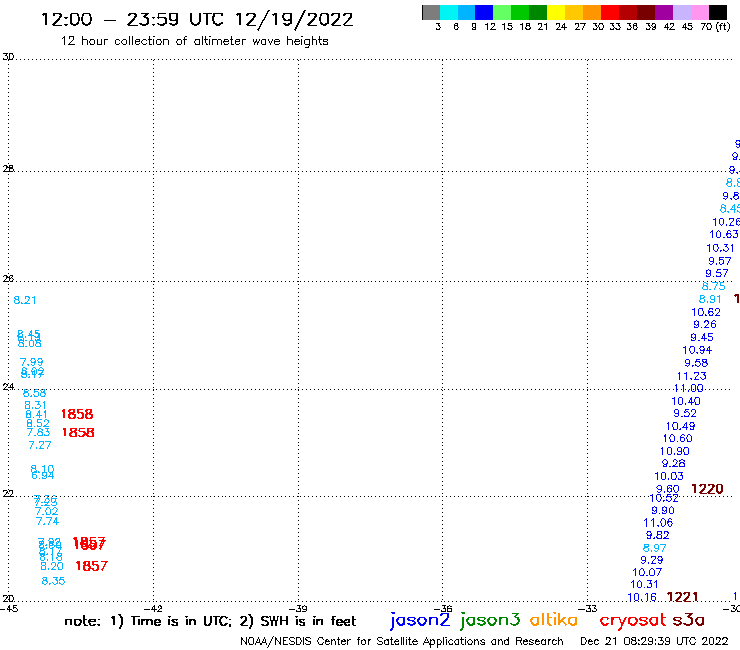Click the -45 longitude axis label
Screen dimensions: 740x650
coord(9,609)
